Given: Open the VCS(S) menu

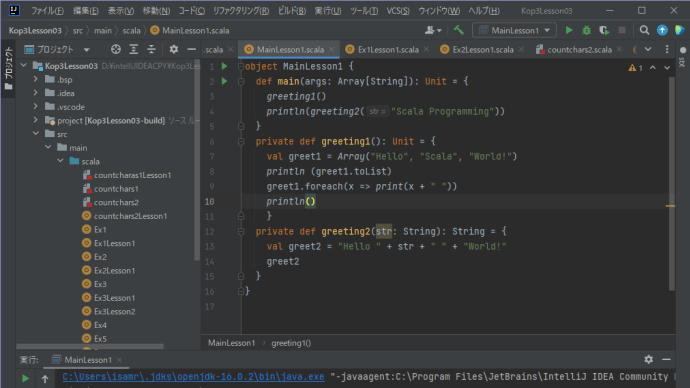Looking at the screenshot, I should point(398,11).
